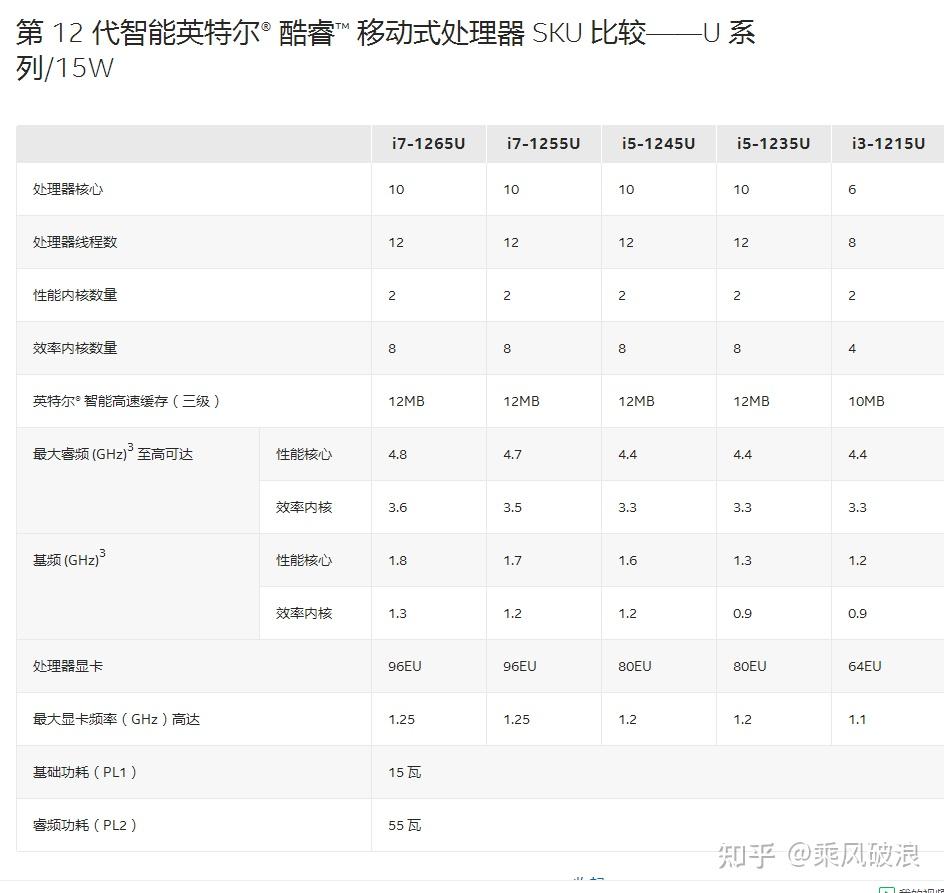Click thread count 8 for i3-1215U
This screenshot has height=893, width=944.
852,243
